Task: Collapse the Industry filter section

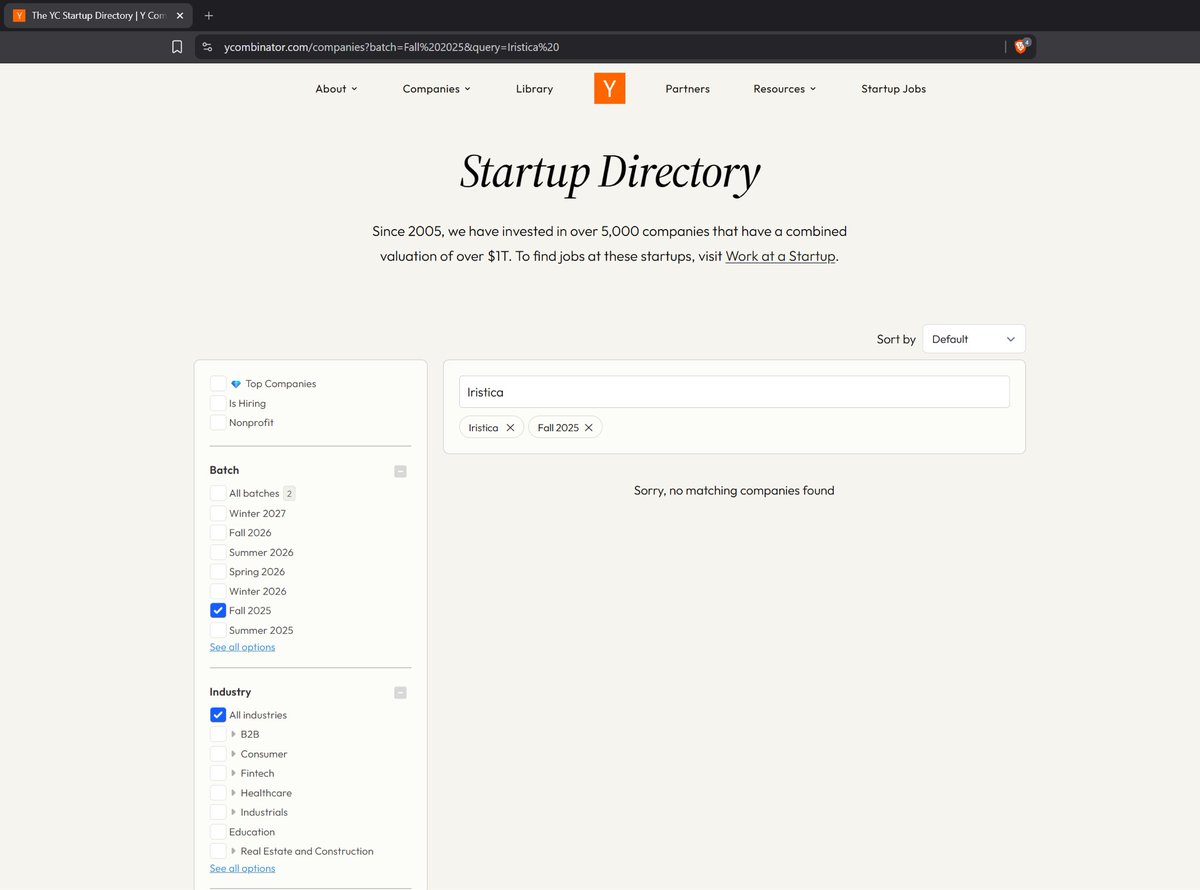Action: 400,692
